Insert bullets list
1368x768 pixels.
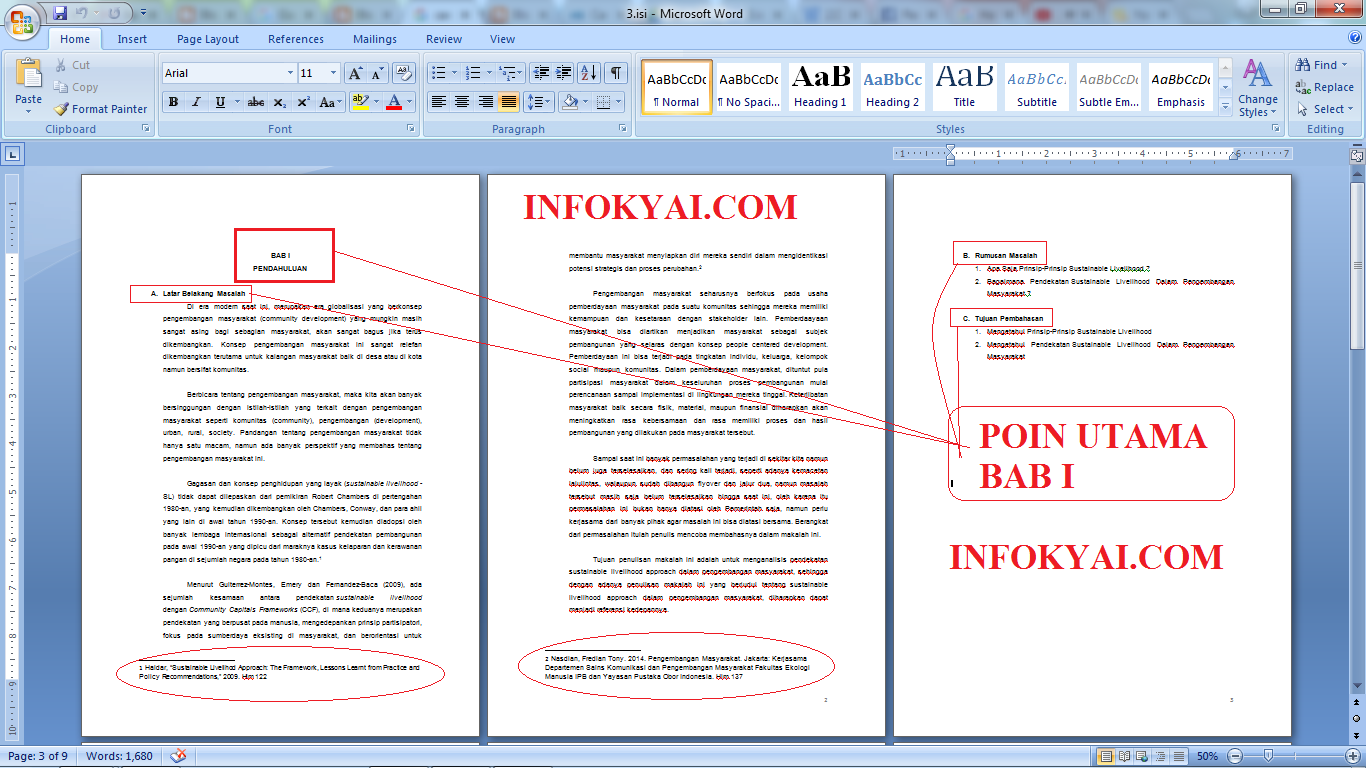click(437, 73)
